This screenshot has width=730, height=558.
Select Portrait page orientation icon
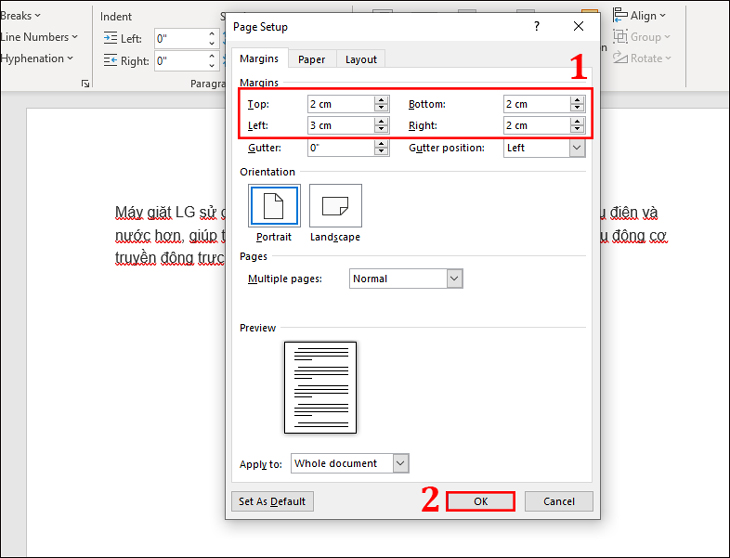[x=273, y=206]
